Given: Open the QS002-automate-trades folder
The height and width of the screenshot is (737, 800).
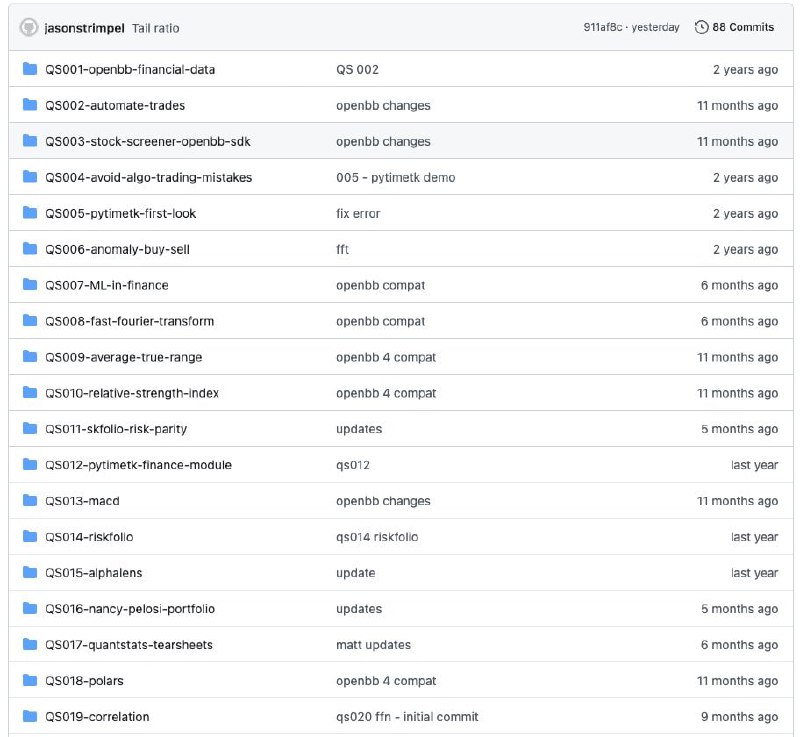Looking at the screenshot, I should (115, 106).
